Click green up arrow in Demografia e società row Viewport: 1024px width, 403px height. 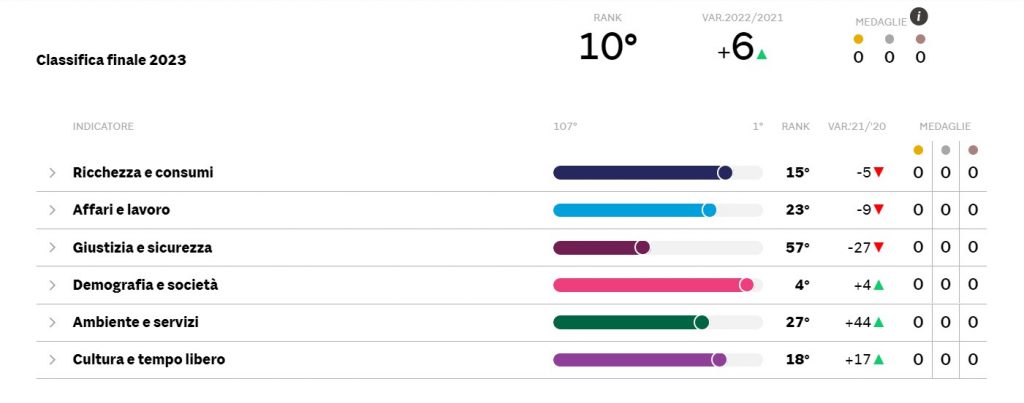pos(878,285)
